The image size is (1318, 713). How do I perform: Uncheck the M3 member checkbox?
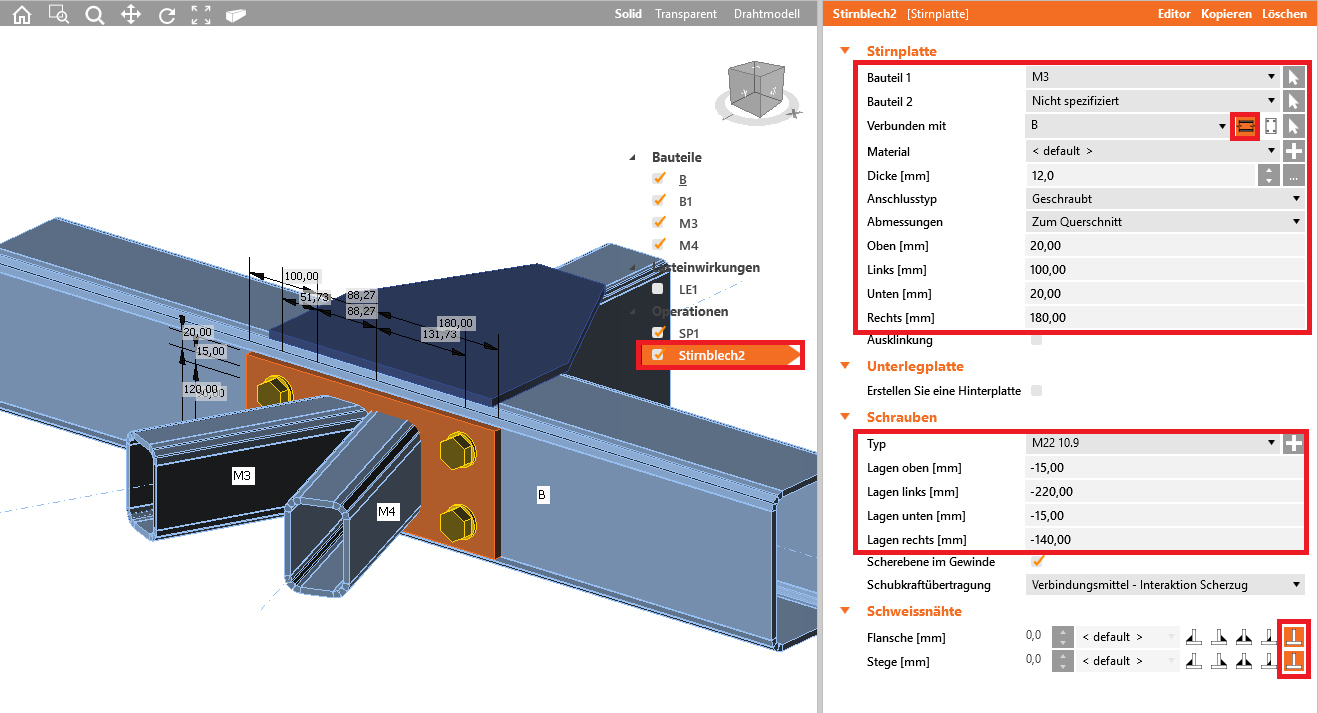(x=658, y=223)
